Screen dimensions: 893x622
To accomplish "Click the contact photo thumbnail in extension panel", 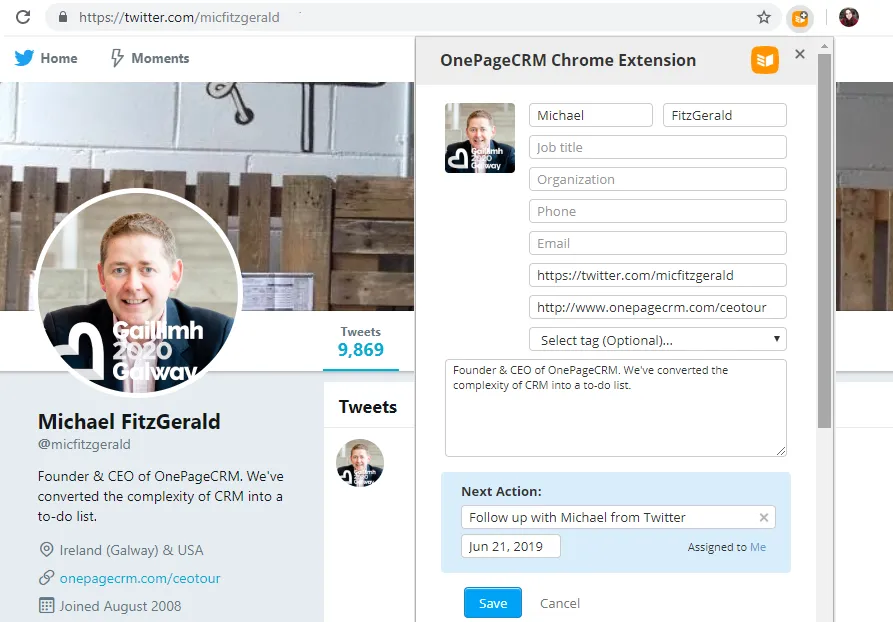I will [x=480, y=138].
